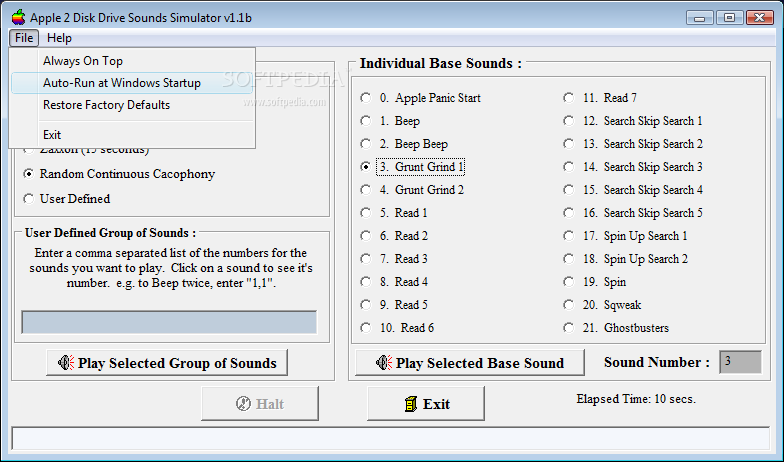Close the simulator window
The image size is (784, 462).
[760, 18]
